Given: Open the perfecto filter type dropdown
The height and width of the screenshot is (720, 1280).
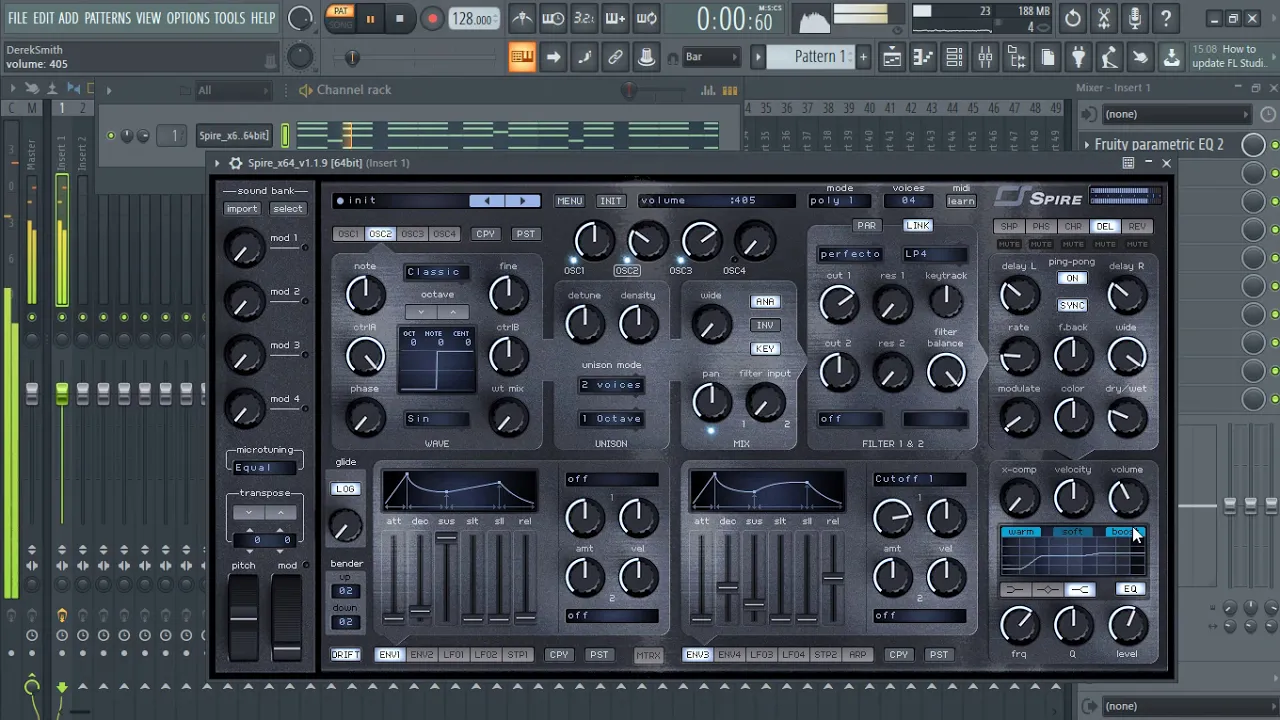Looking at the screenshot, I should (x=851, y=254).
